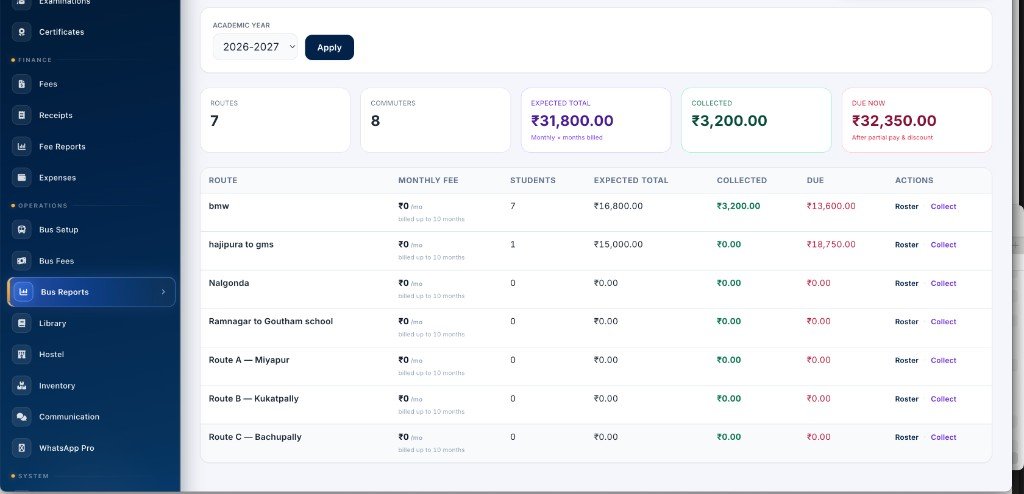Screen dimensions: 1024x494
Task: Open Bus Fees menu label
Action: (56, 261)
